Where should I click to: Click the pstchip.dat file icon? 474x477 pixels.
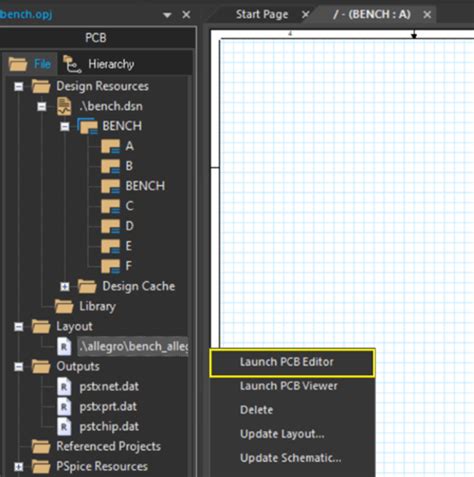click(x=64, y=427)
